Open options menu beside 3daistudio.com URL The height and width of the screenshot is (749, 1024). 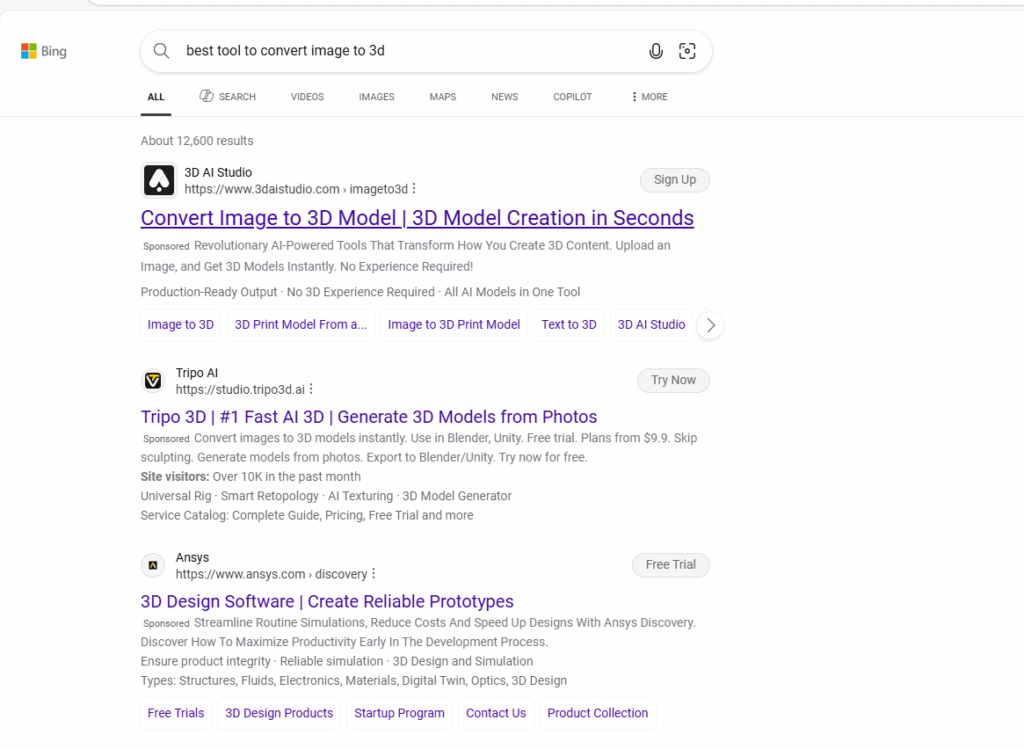click(414, 189)
